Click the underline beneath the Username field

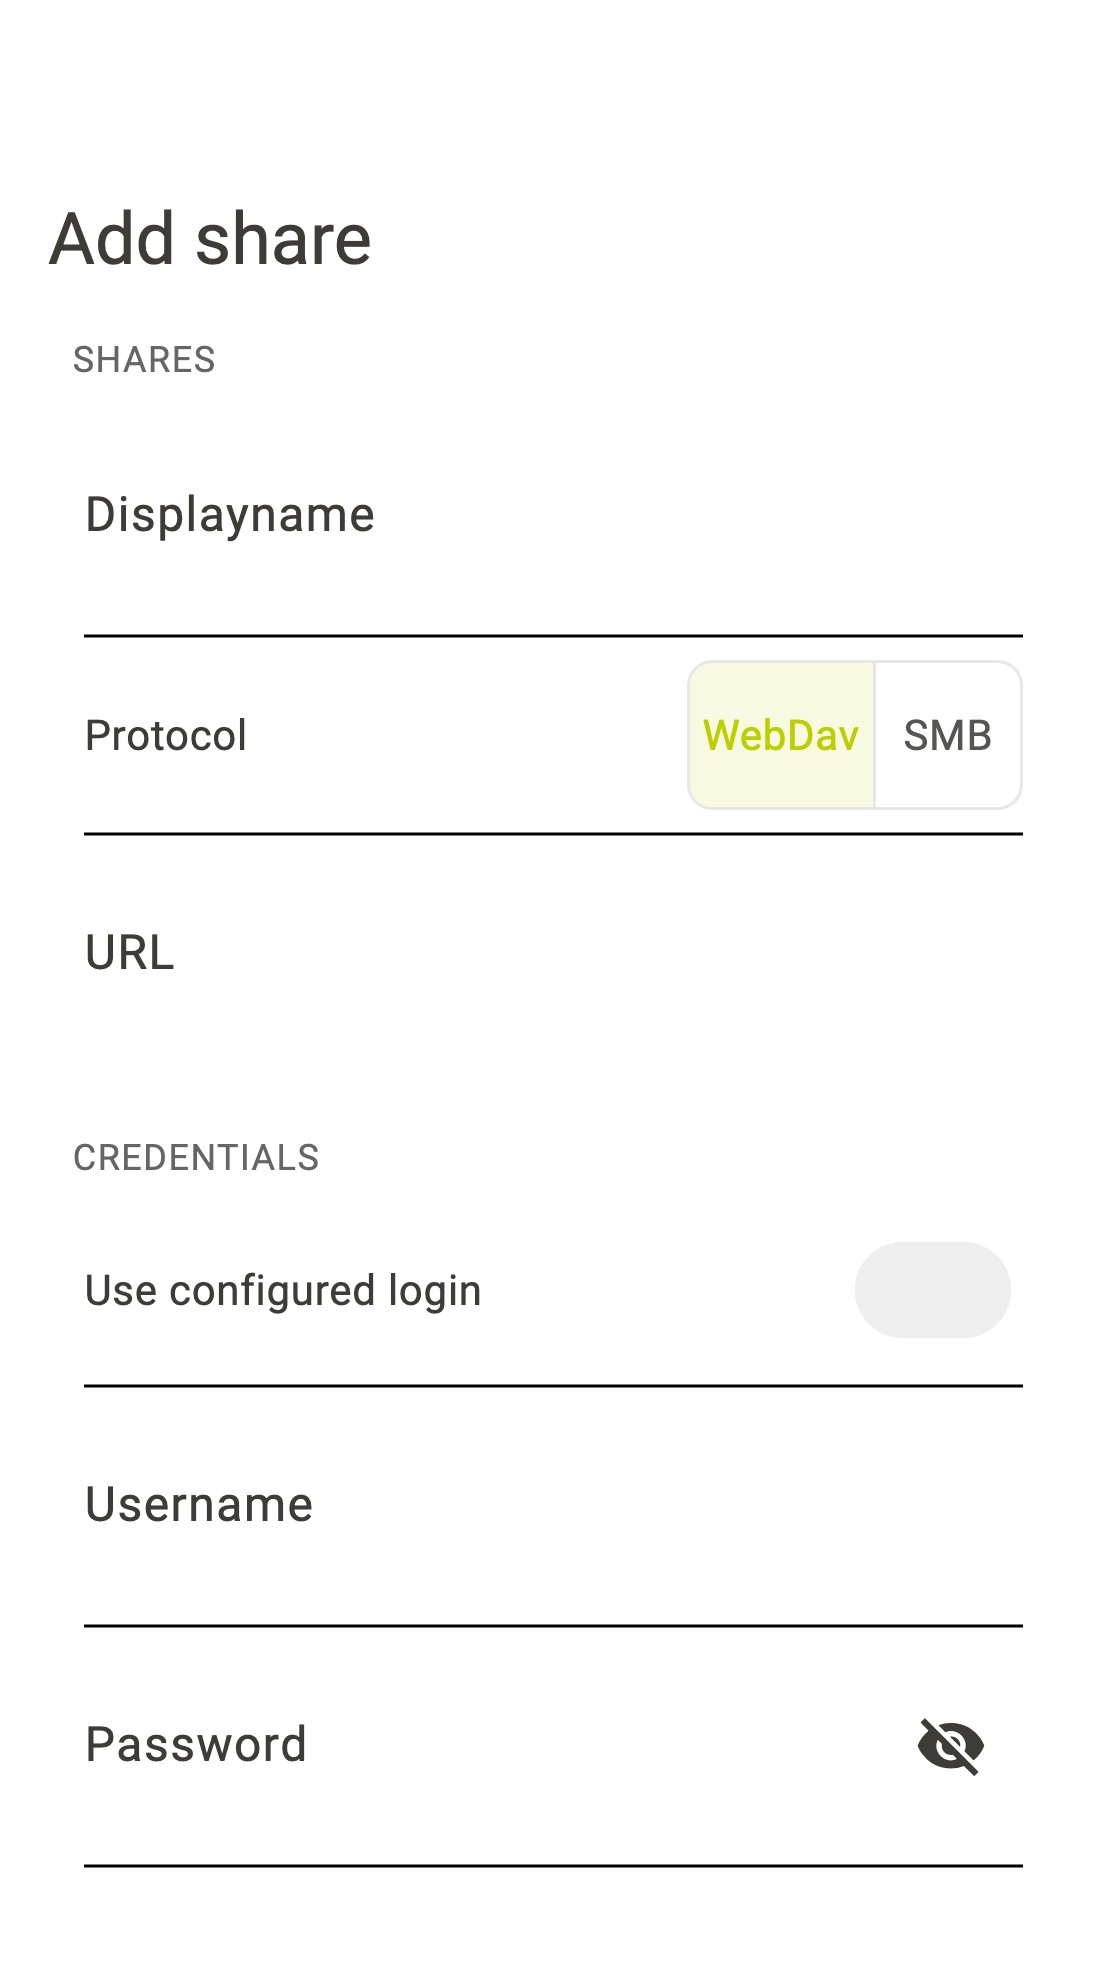coord(552,1626)
